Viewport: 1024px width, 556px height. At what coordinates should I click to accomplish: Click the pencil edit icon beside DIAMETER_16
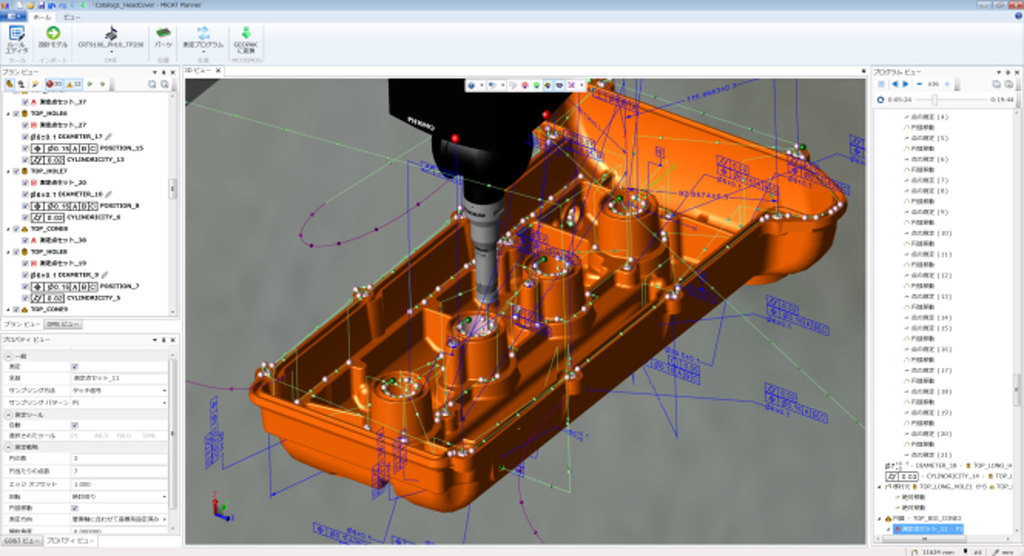click(108, 194)
